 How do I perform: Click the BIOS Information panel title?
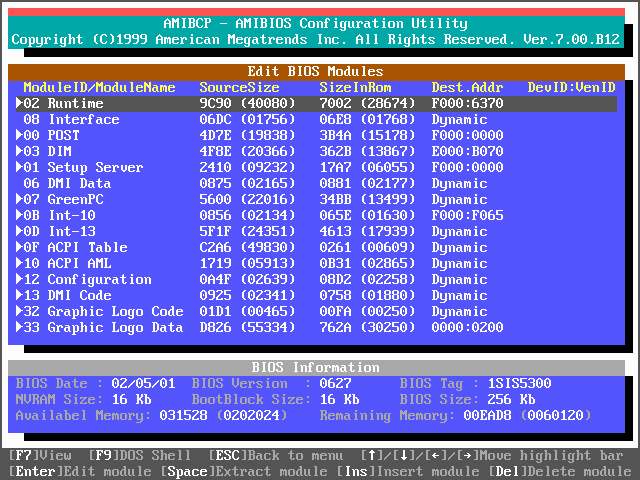tap(316, 368)
